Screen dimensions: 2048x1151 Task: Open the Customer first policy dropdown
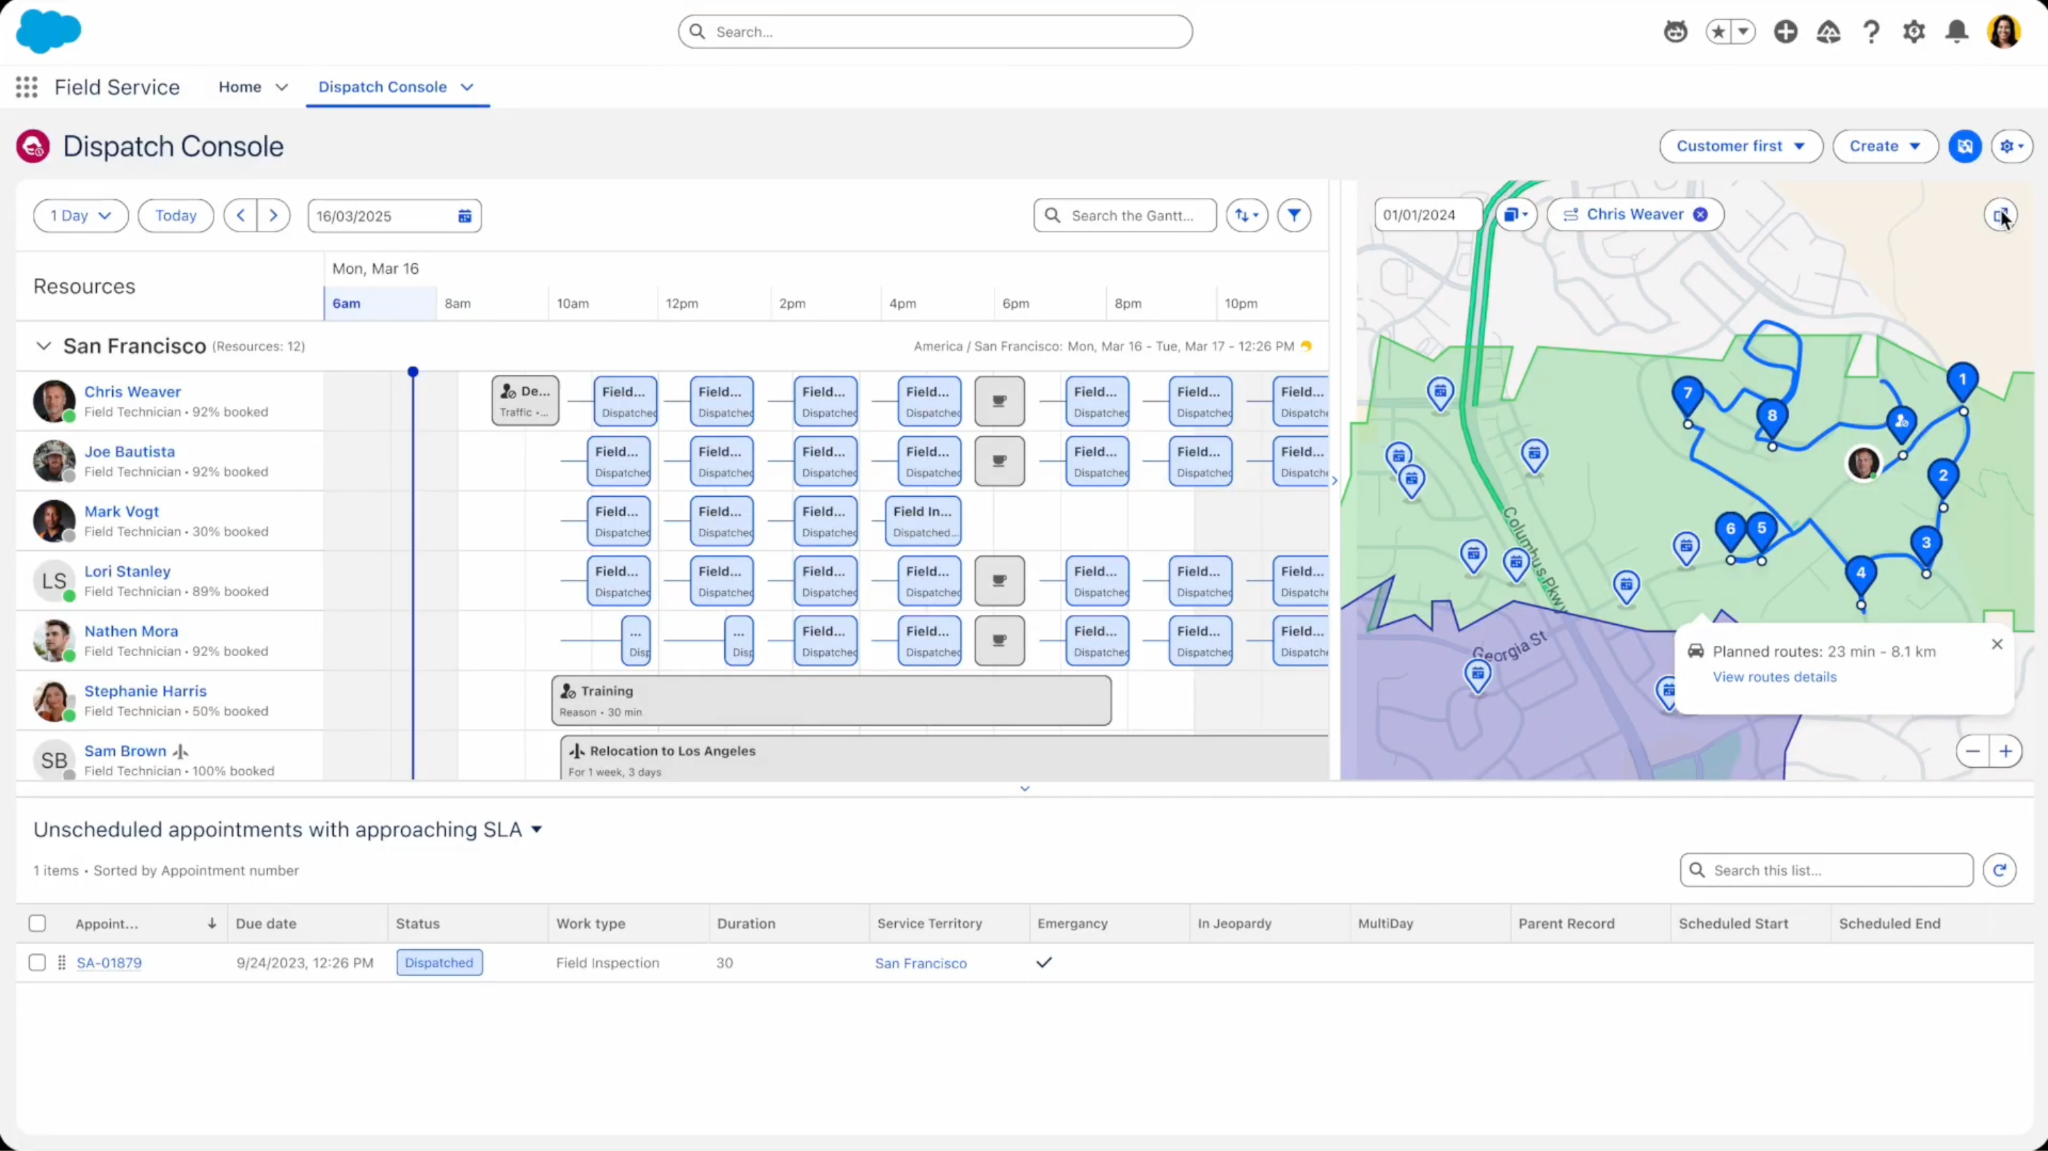pyautogui.click(x=1741, y=146)
